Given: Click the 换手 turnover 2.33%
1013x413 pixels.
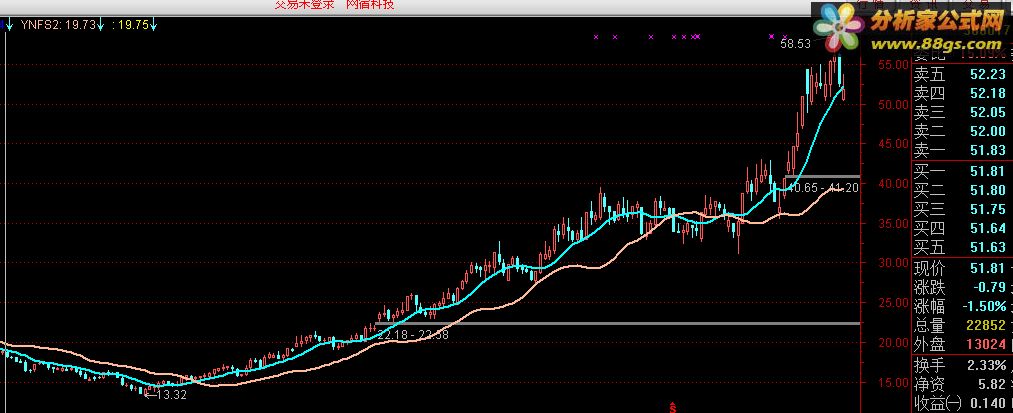Looking at the screenshot, I should point(987,365).
